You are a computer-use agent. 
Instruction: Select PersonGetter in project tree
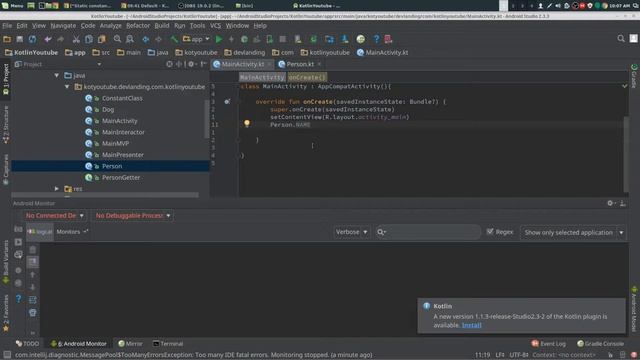[x=121, y=178]
